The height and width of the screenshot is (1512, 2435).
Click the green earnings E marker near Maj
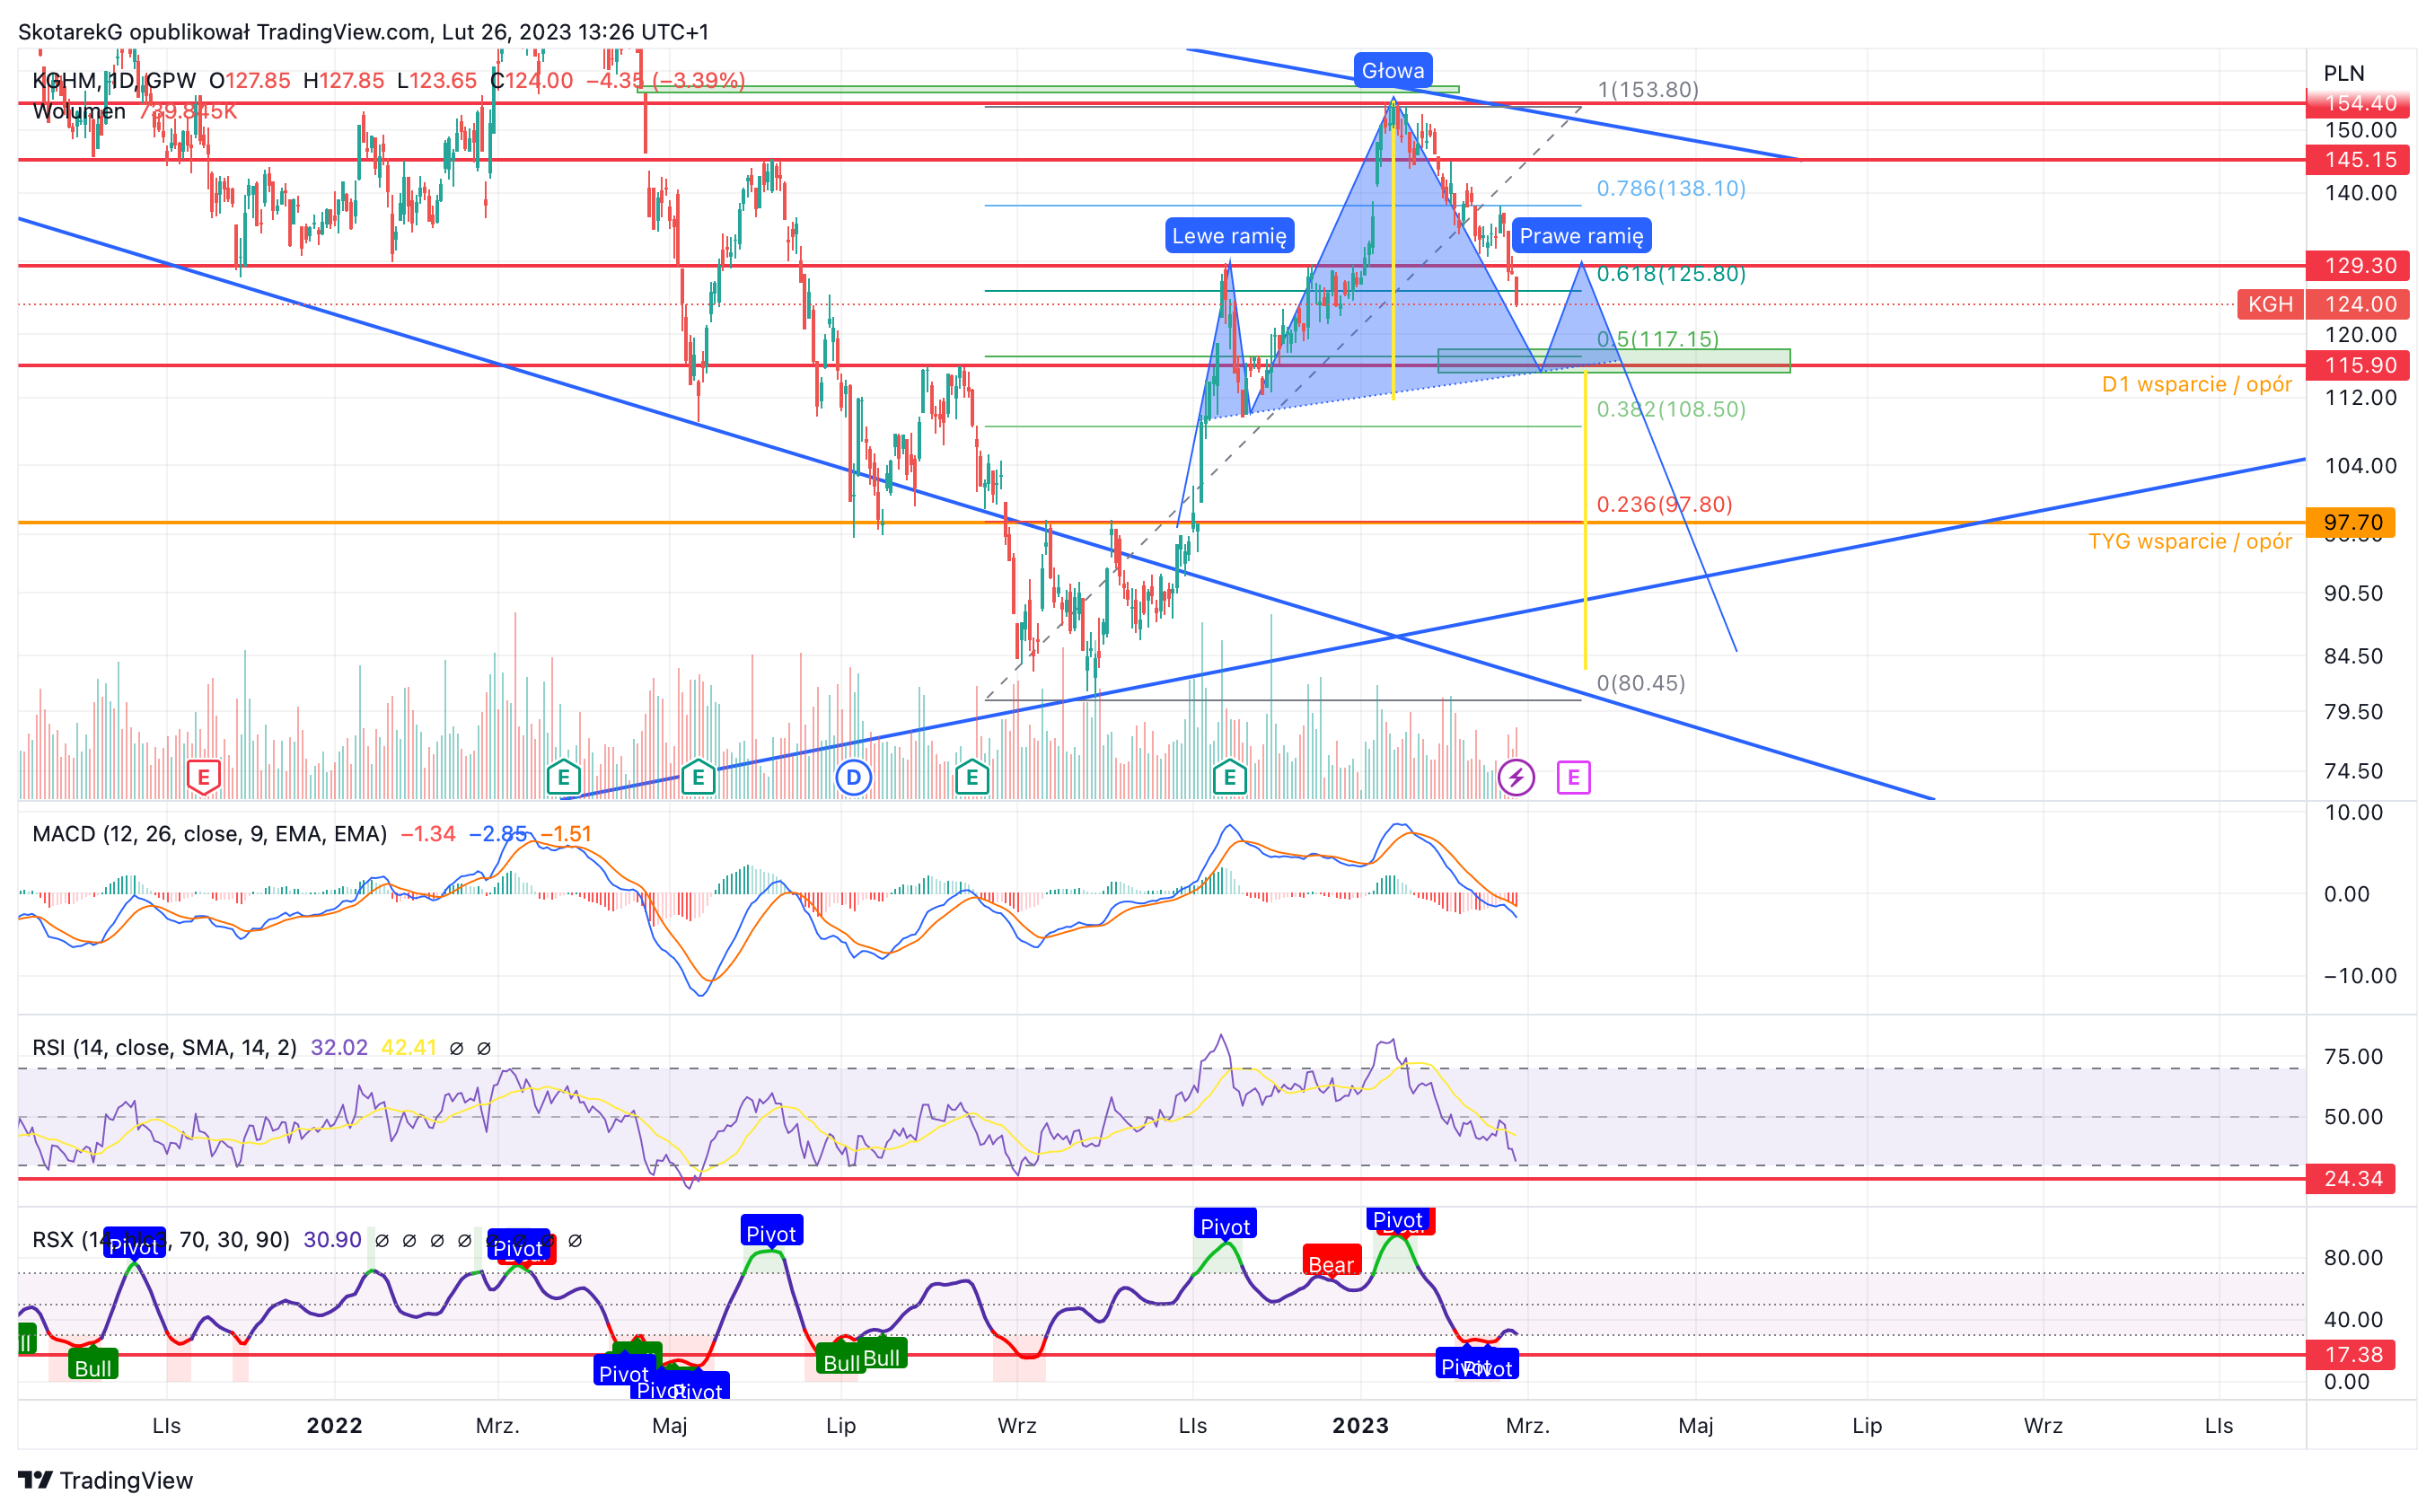698,777
